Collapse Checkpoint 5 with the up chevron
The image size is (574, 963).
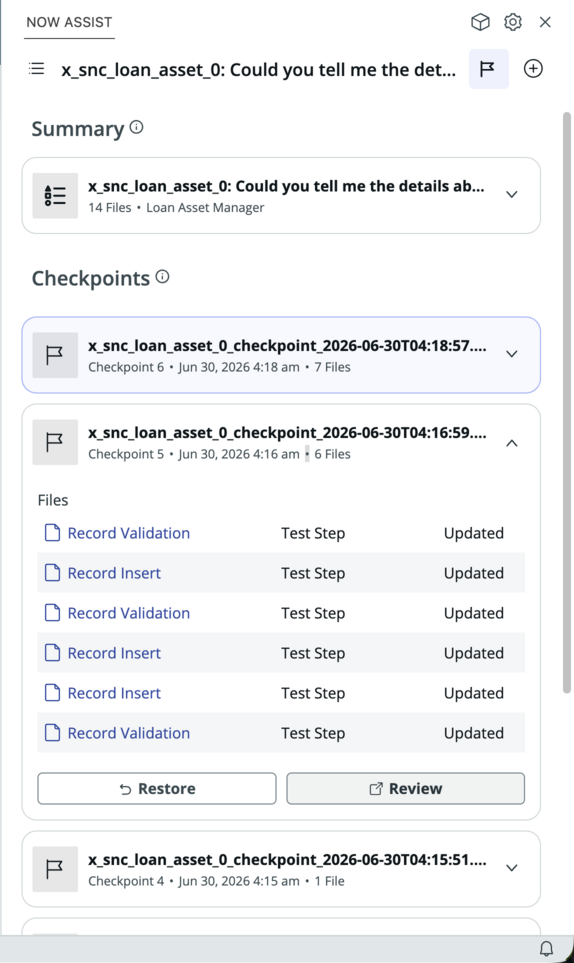[x=511, y=443]
